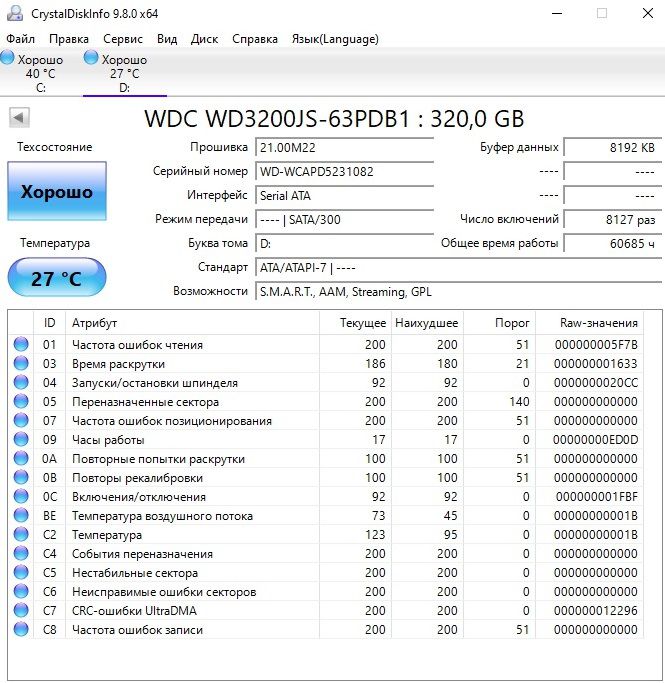Click the firmware 21.00M22 field
The width and height of the screenshot is (665, 683).
tap(344, 147)
